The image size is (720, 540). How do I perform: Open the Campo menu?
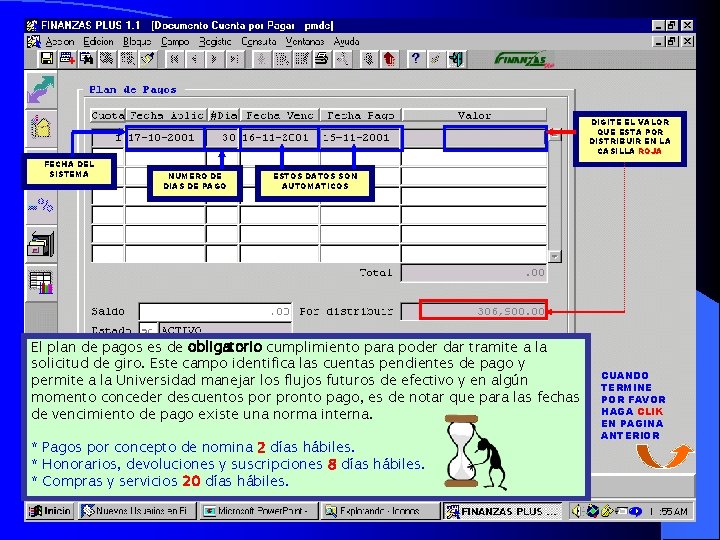(x=175, y=42)
